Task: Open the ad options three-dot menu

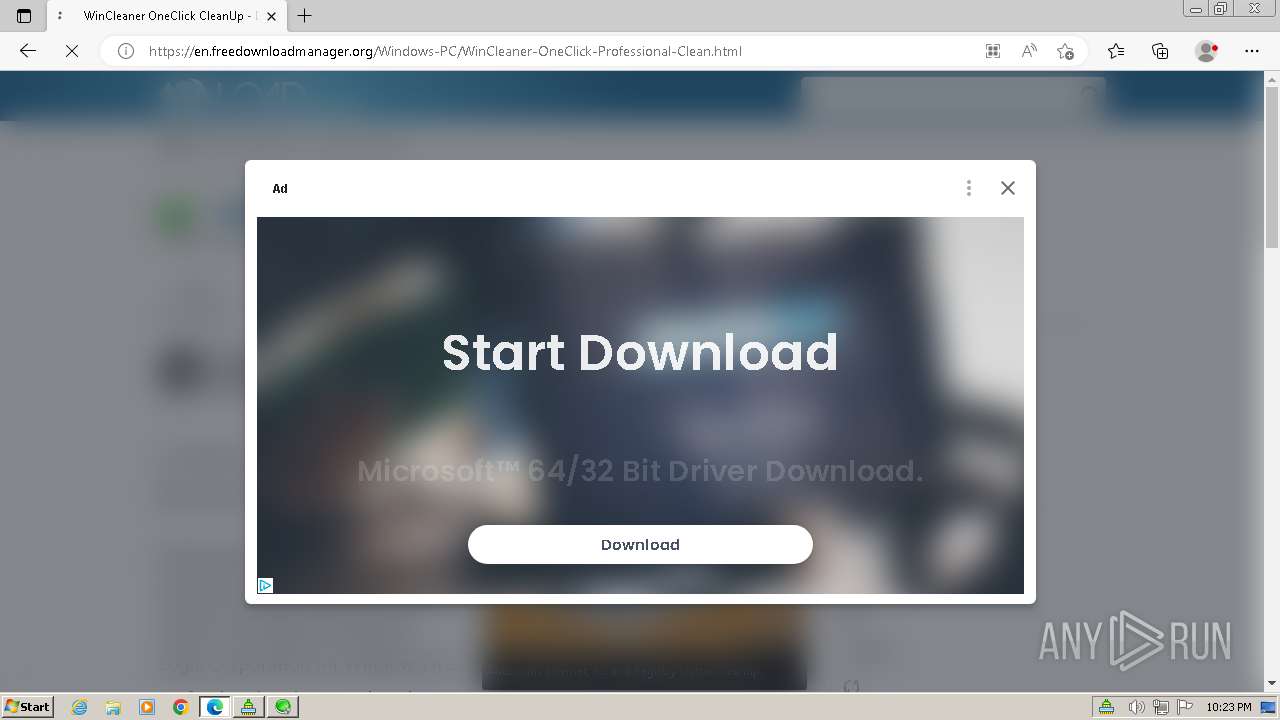Action: click(x=968, y=188)
